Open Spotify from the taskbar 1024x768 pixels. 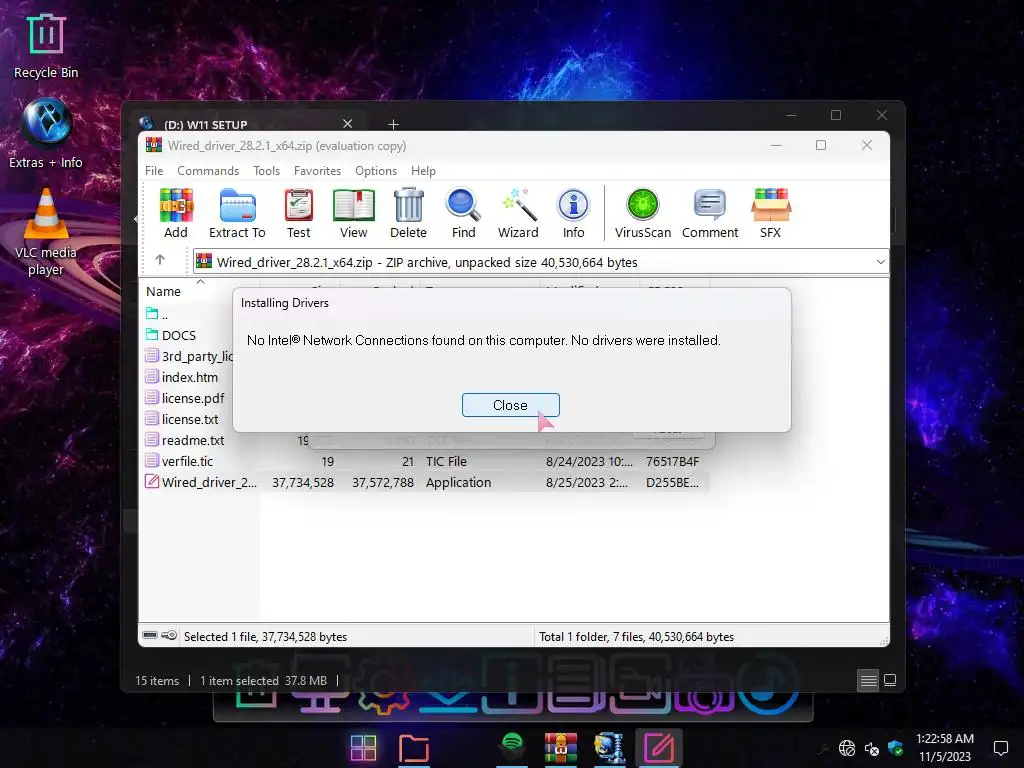(512, 746)
